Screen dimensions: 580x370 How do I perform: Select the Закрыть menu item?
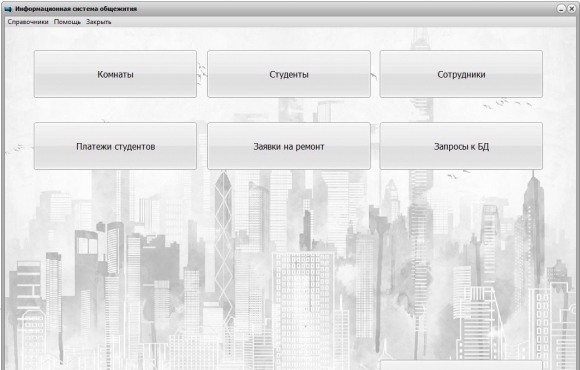pos(98,22)
